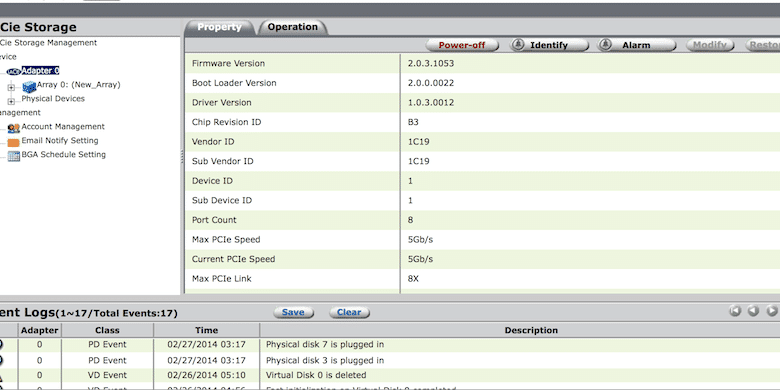Select log entry Physical disk 7 is plugged in
Image resolution: width=780 pixels, height=390 pixels.
325,344
